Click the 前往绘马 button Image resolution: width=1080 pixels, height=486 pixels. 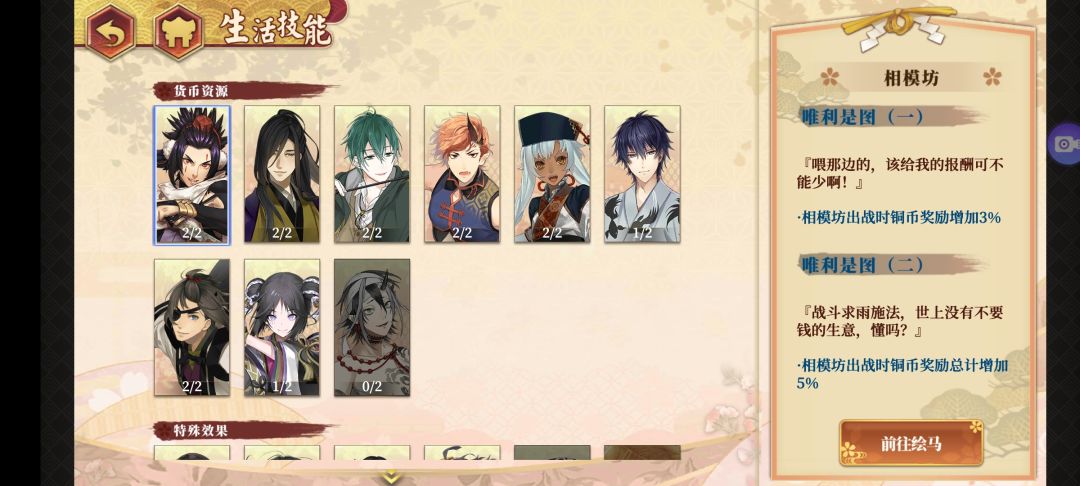(911, 443)
